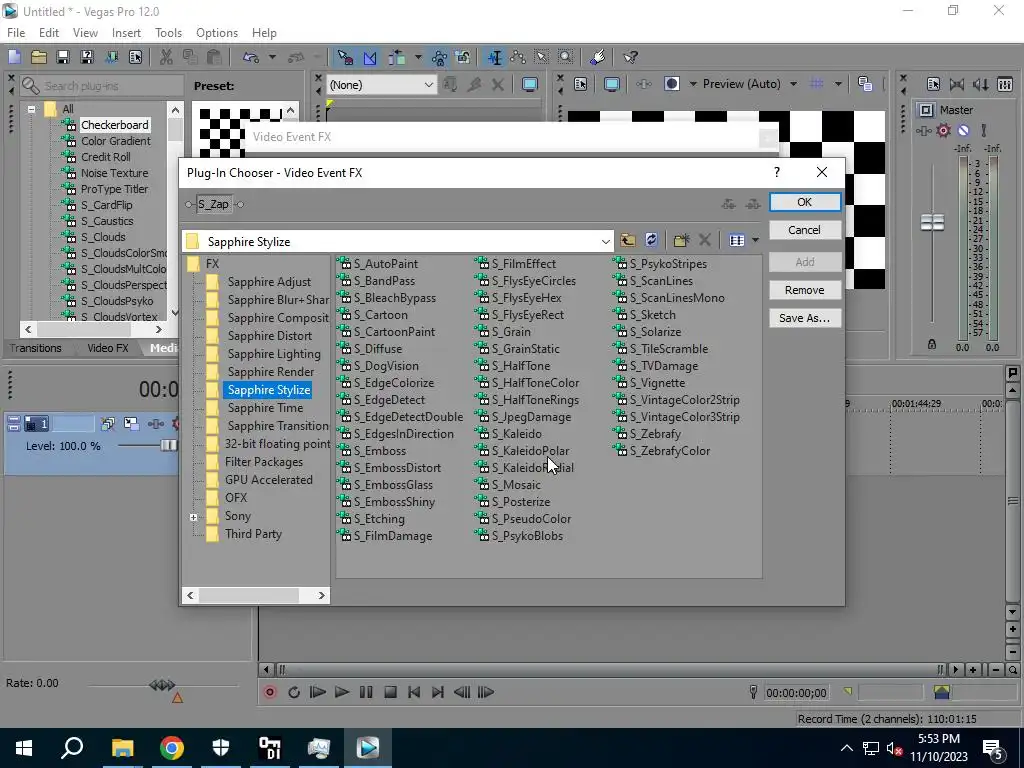The width and height of the screenshot is (1024, 768).
Task: Click the Open folder toolbar icon
Action: [39, 57]
